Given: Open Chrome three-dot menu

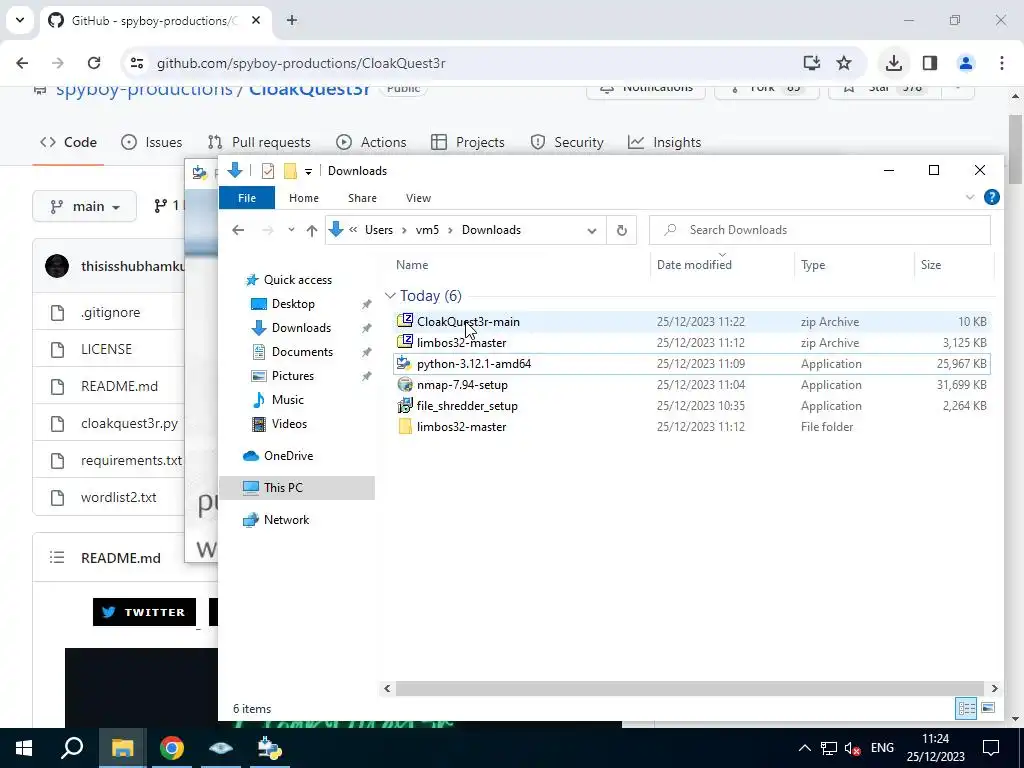Looking at the screenshot, I should pyautogui.click(x=1002, y=63).
